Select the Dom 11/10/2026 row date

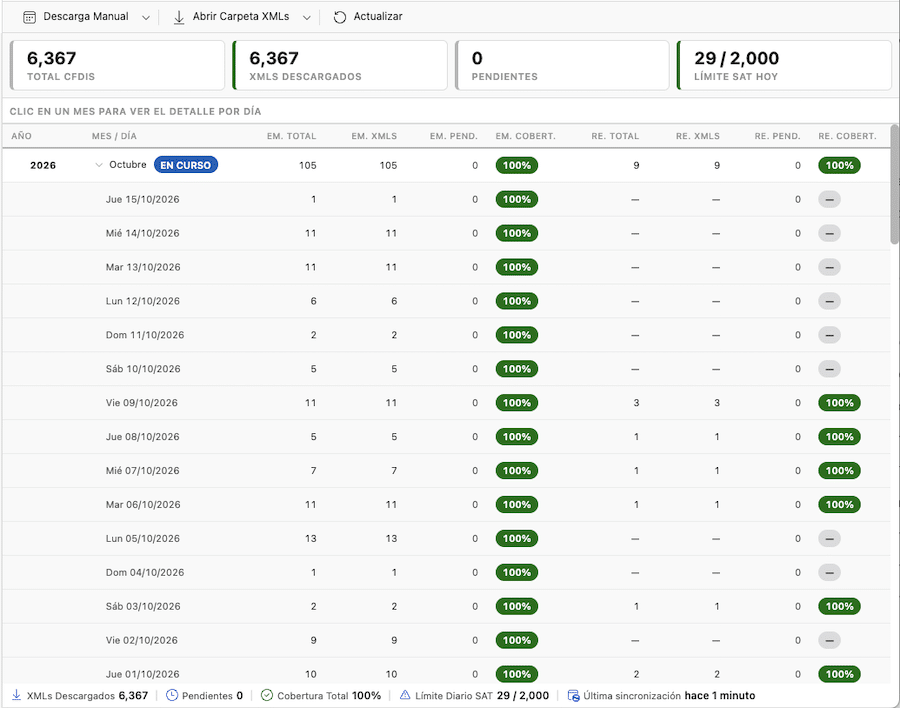point(145,335)
